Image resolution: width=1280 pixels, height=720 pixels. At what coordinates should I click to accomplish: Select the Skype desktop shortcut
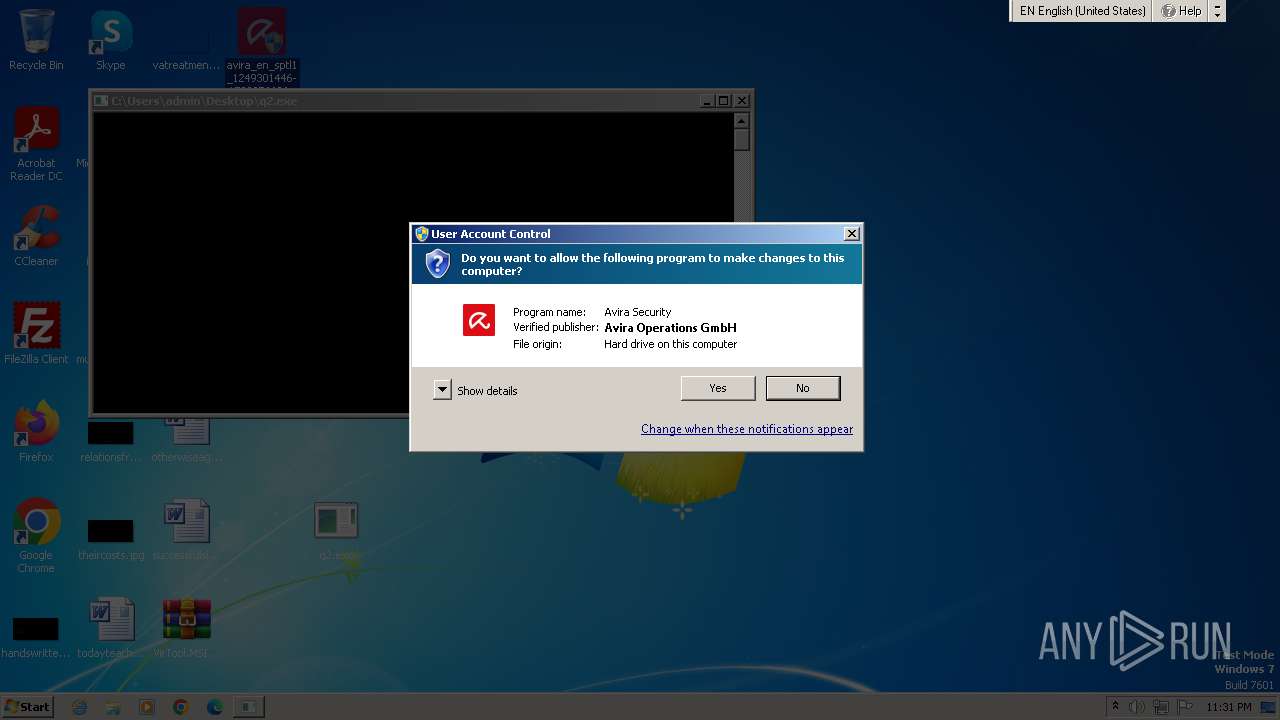[111, 40]
